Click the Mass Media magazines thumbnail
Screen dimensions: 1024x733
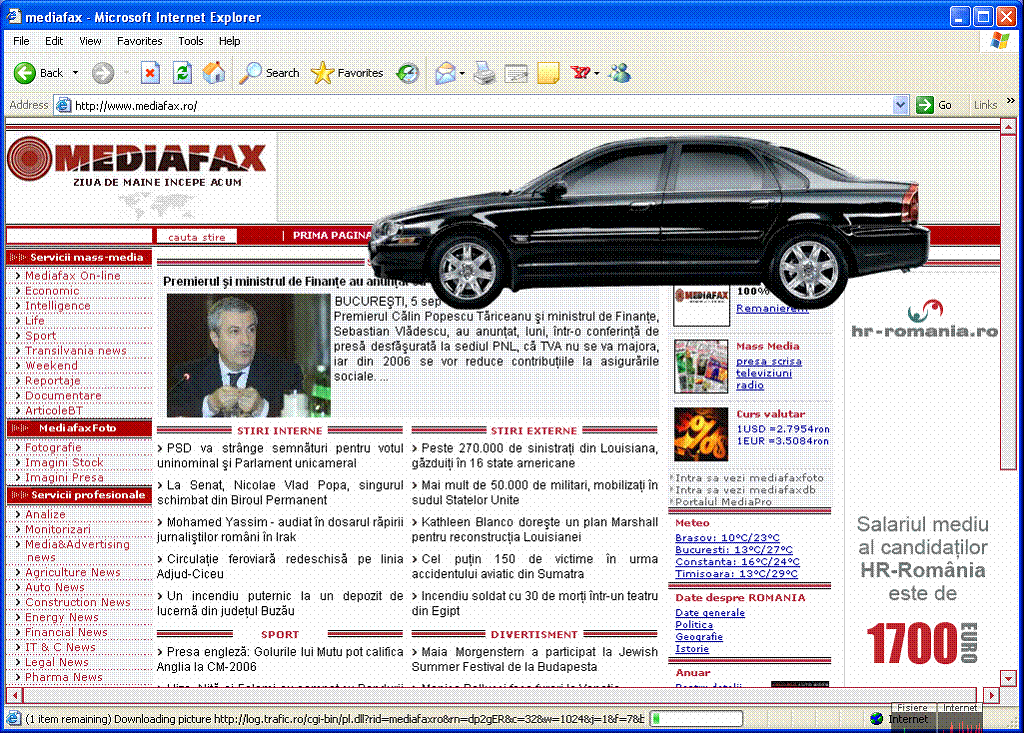tap(701, 366)
